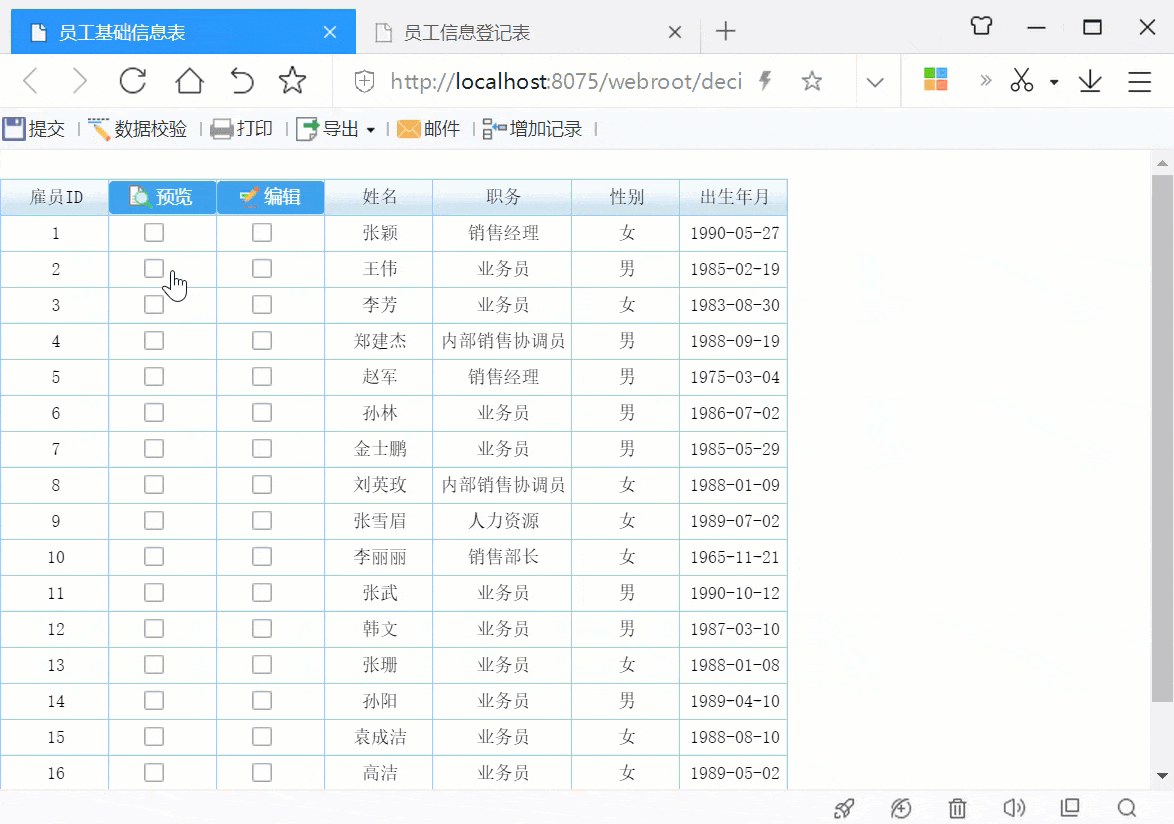Screen dimensions: 1174x824
Task: Check edit box for 李丽丽
Action: tap(262, 557)
